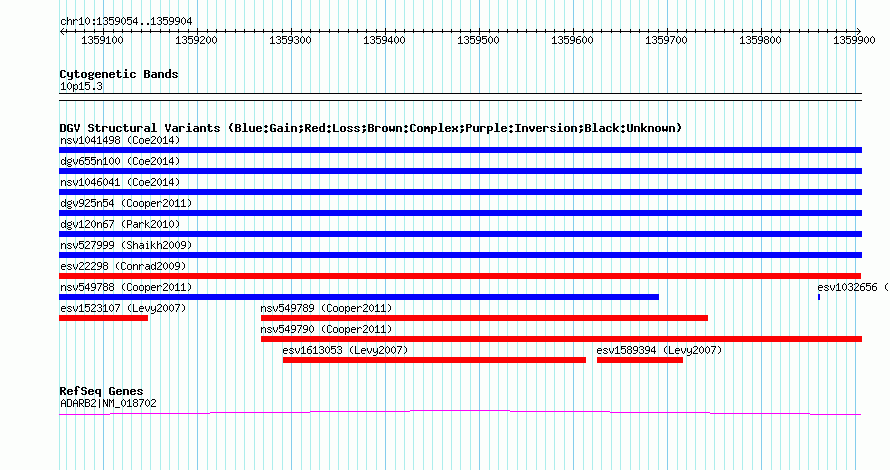Open the esv1589394 (Levy2007) loss bar
Image resolution: width=890 pixels, height=470 pixels.
(640, 360)
